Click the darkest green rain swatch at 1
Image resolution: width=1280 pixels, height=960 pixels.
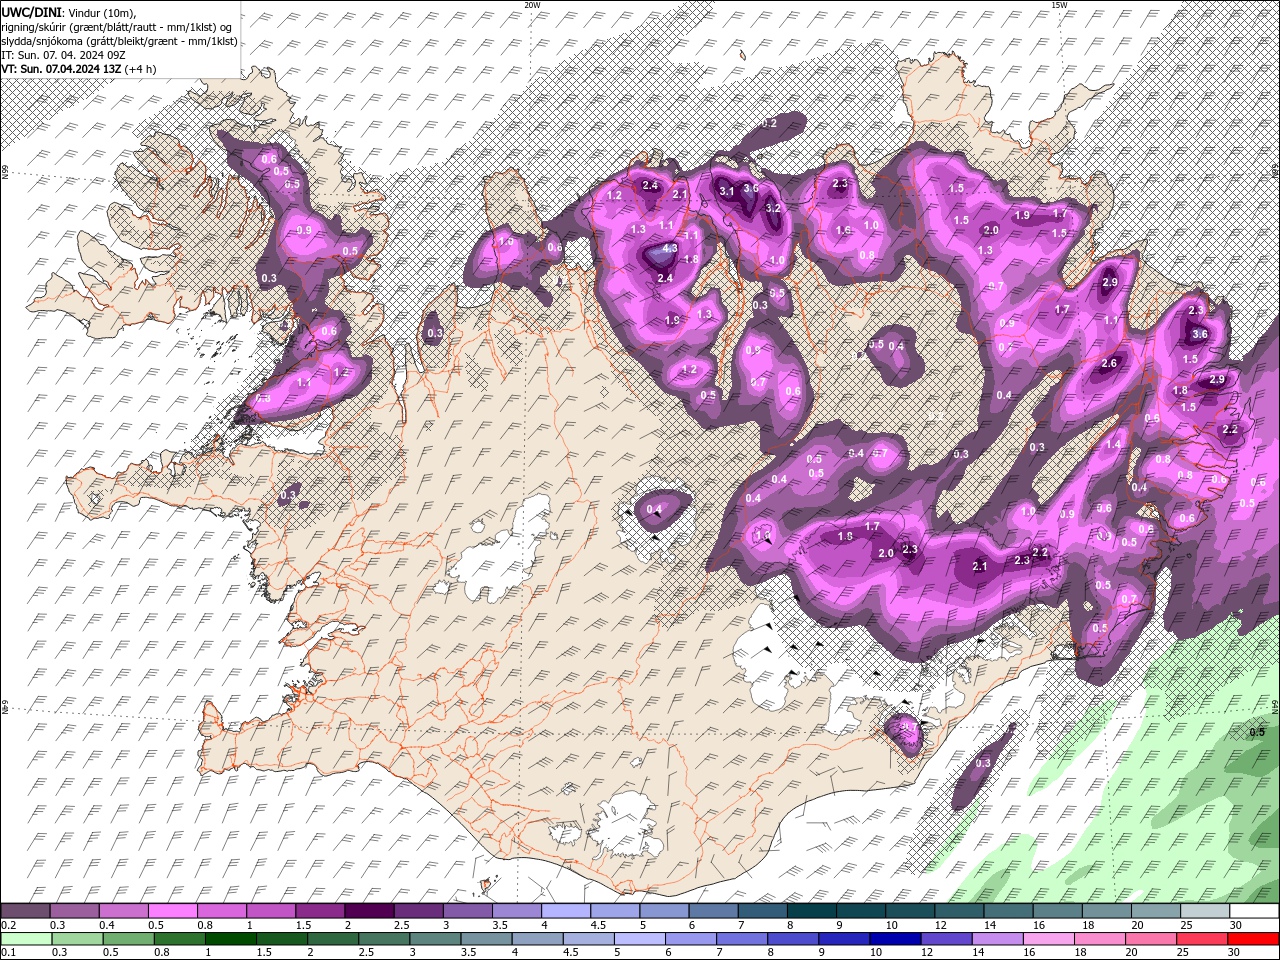coord(231,939)
